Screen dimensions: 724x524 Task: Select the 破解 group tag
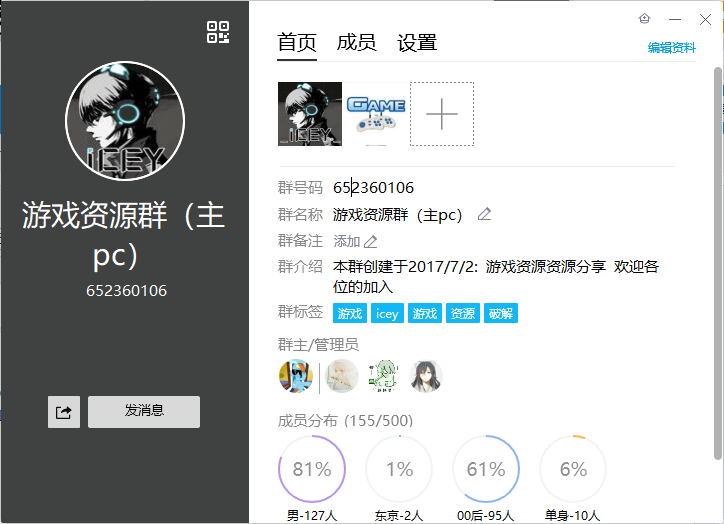[501, 313]
